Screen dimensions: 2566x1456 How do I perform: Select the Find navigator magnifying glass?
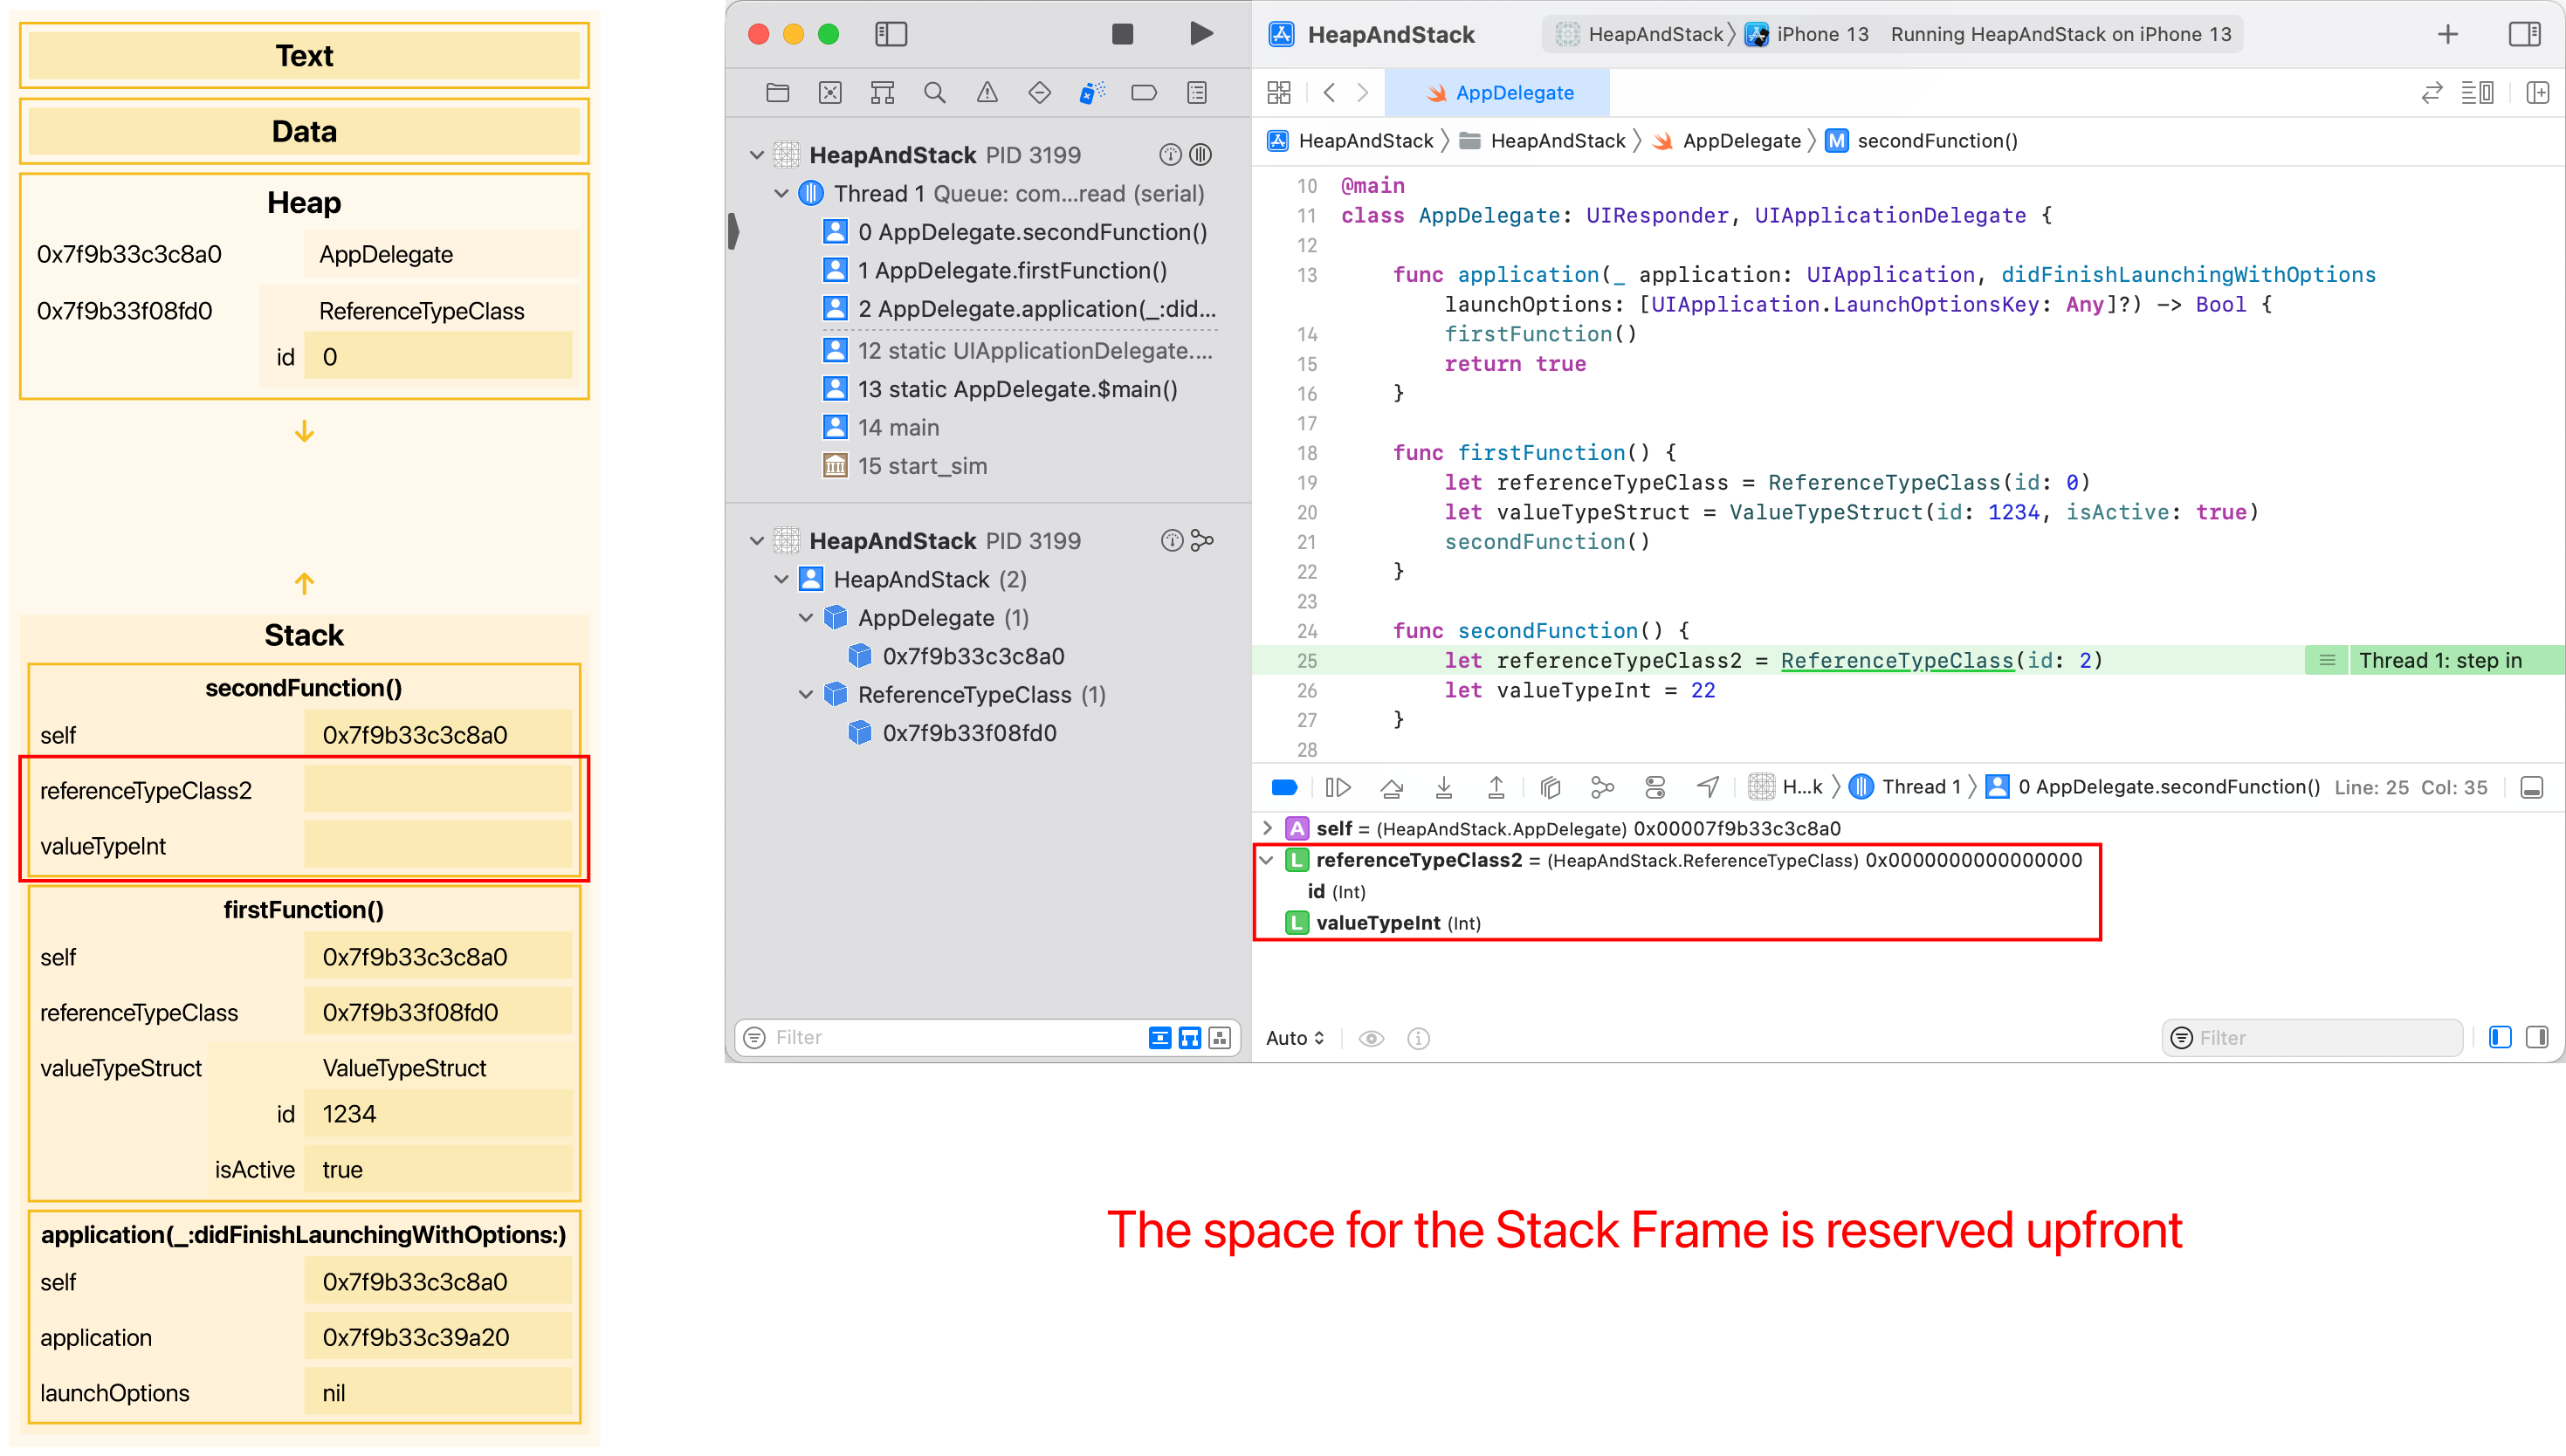click(934, 92)
